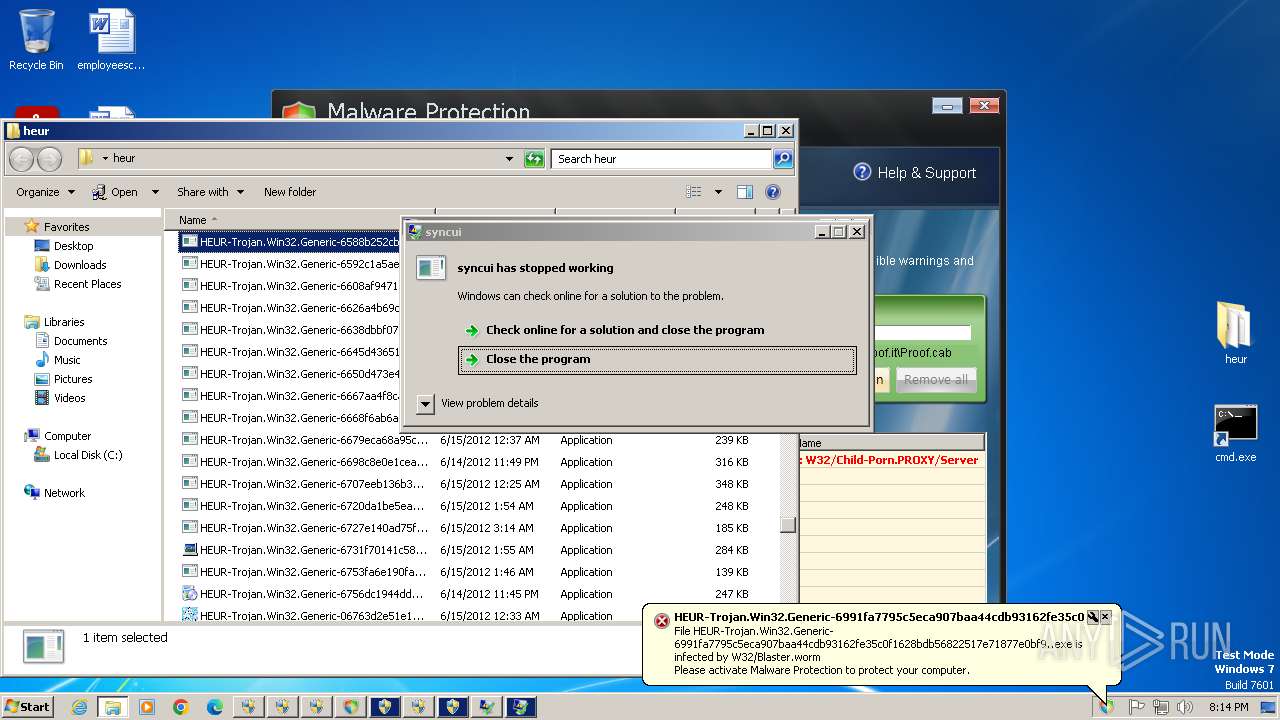Click the Action Center flag tray icon

pyautogui.click(x=1136, y=707)
